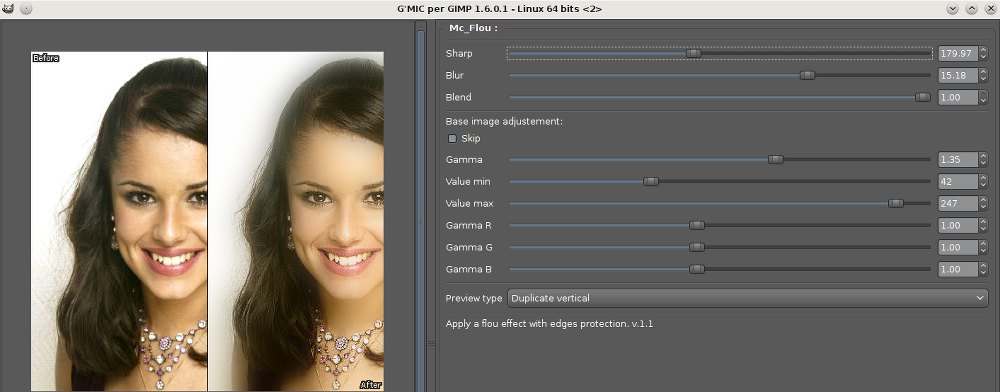Click the 'Before' tag on the preview
The image size is (1000, 392).
coord(45,58)
